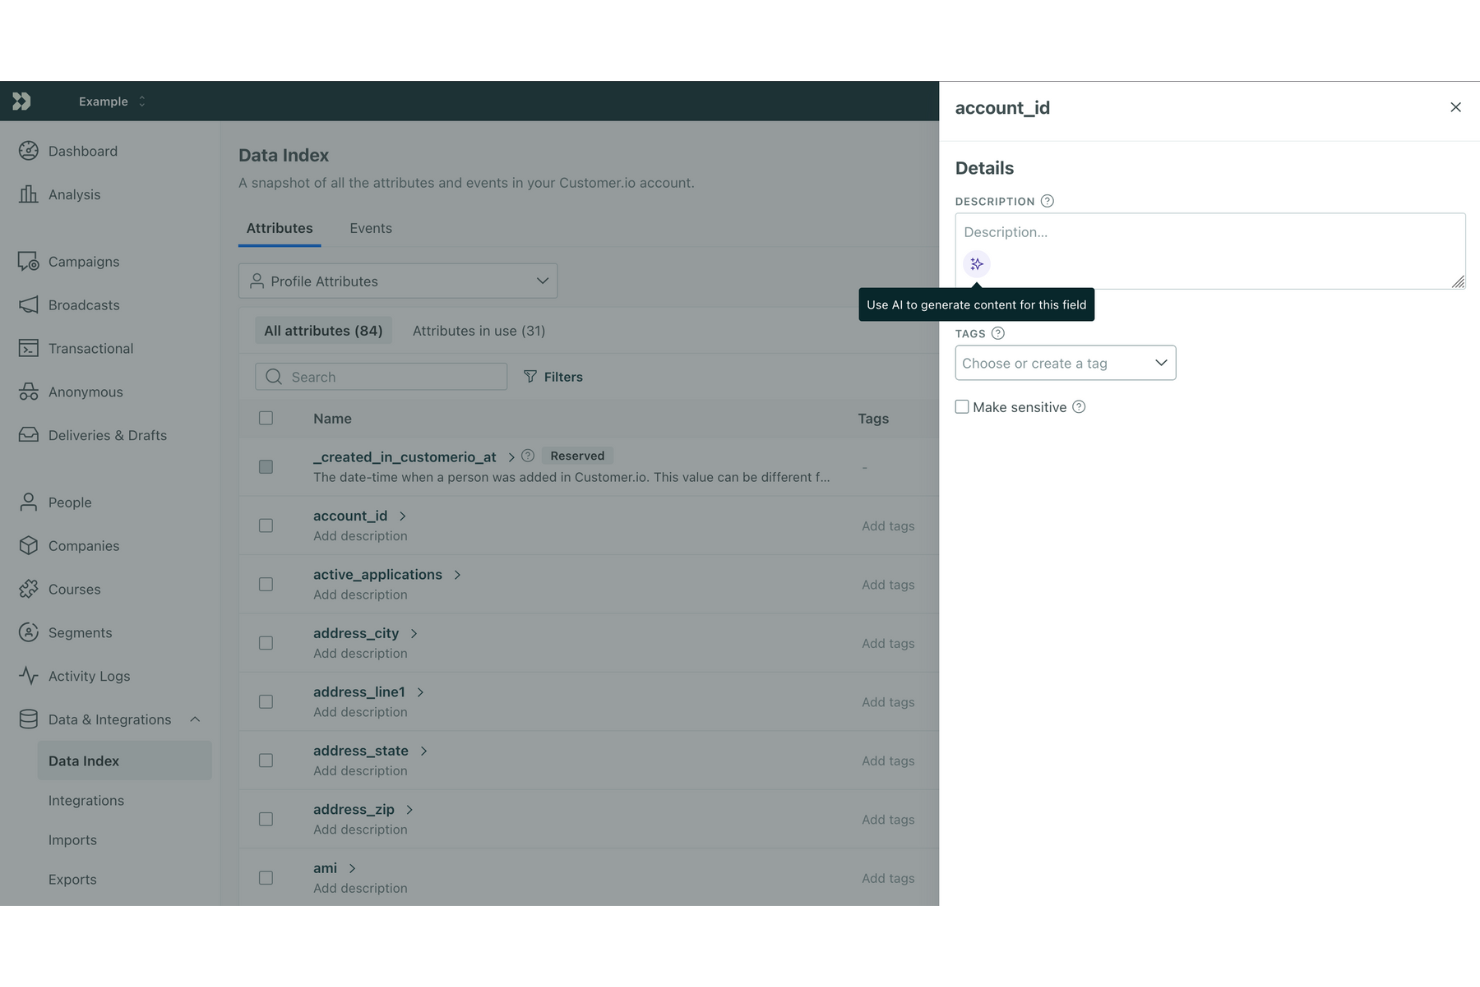Click the Filters funnel icon

coord(530,376)
